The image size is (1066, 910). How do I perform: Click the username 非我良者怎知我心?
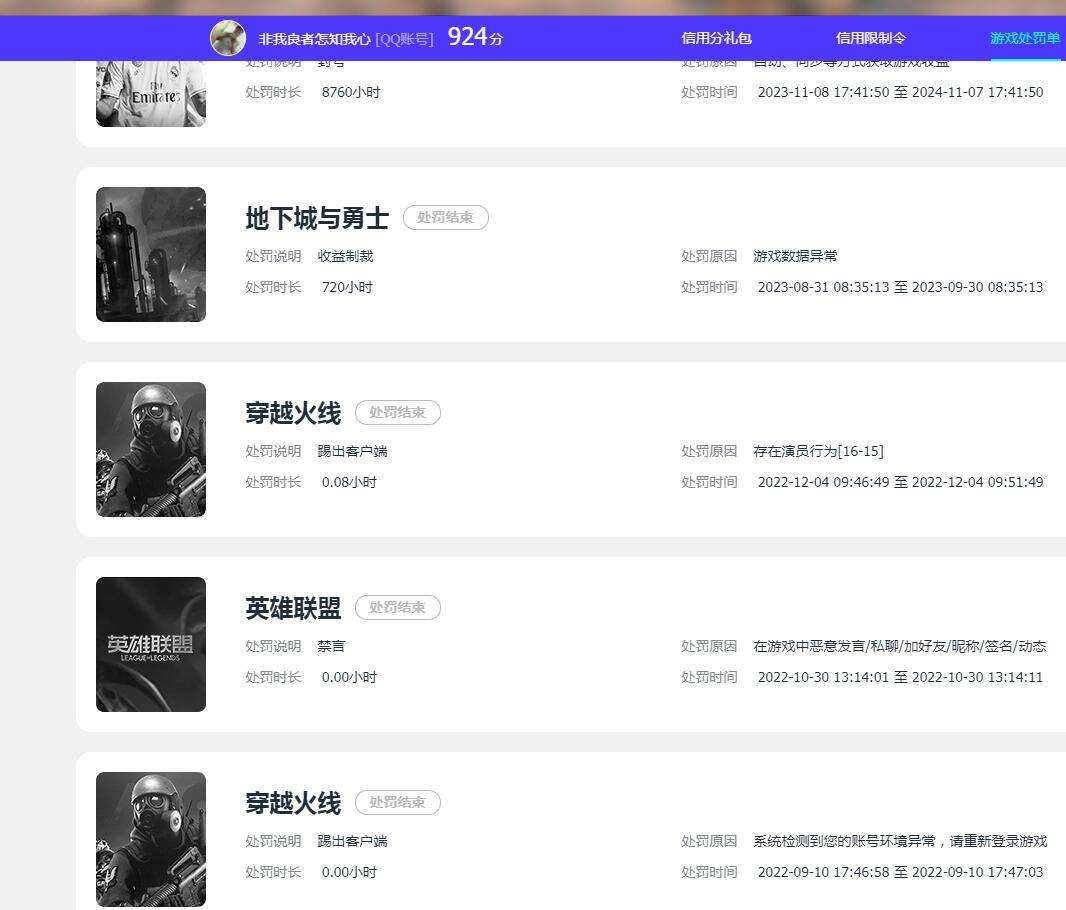314,39
